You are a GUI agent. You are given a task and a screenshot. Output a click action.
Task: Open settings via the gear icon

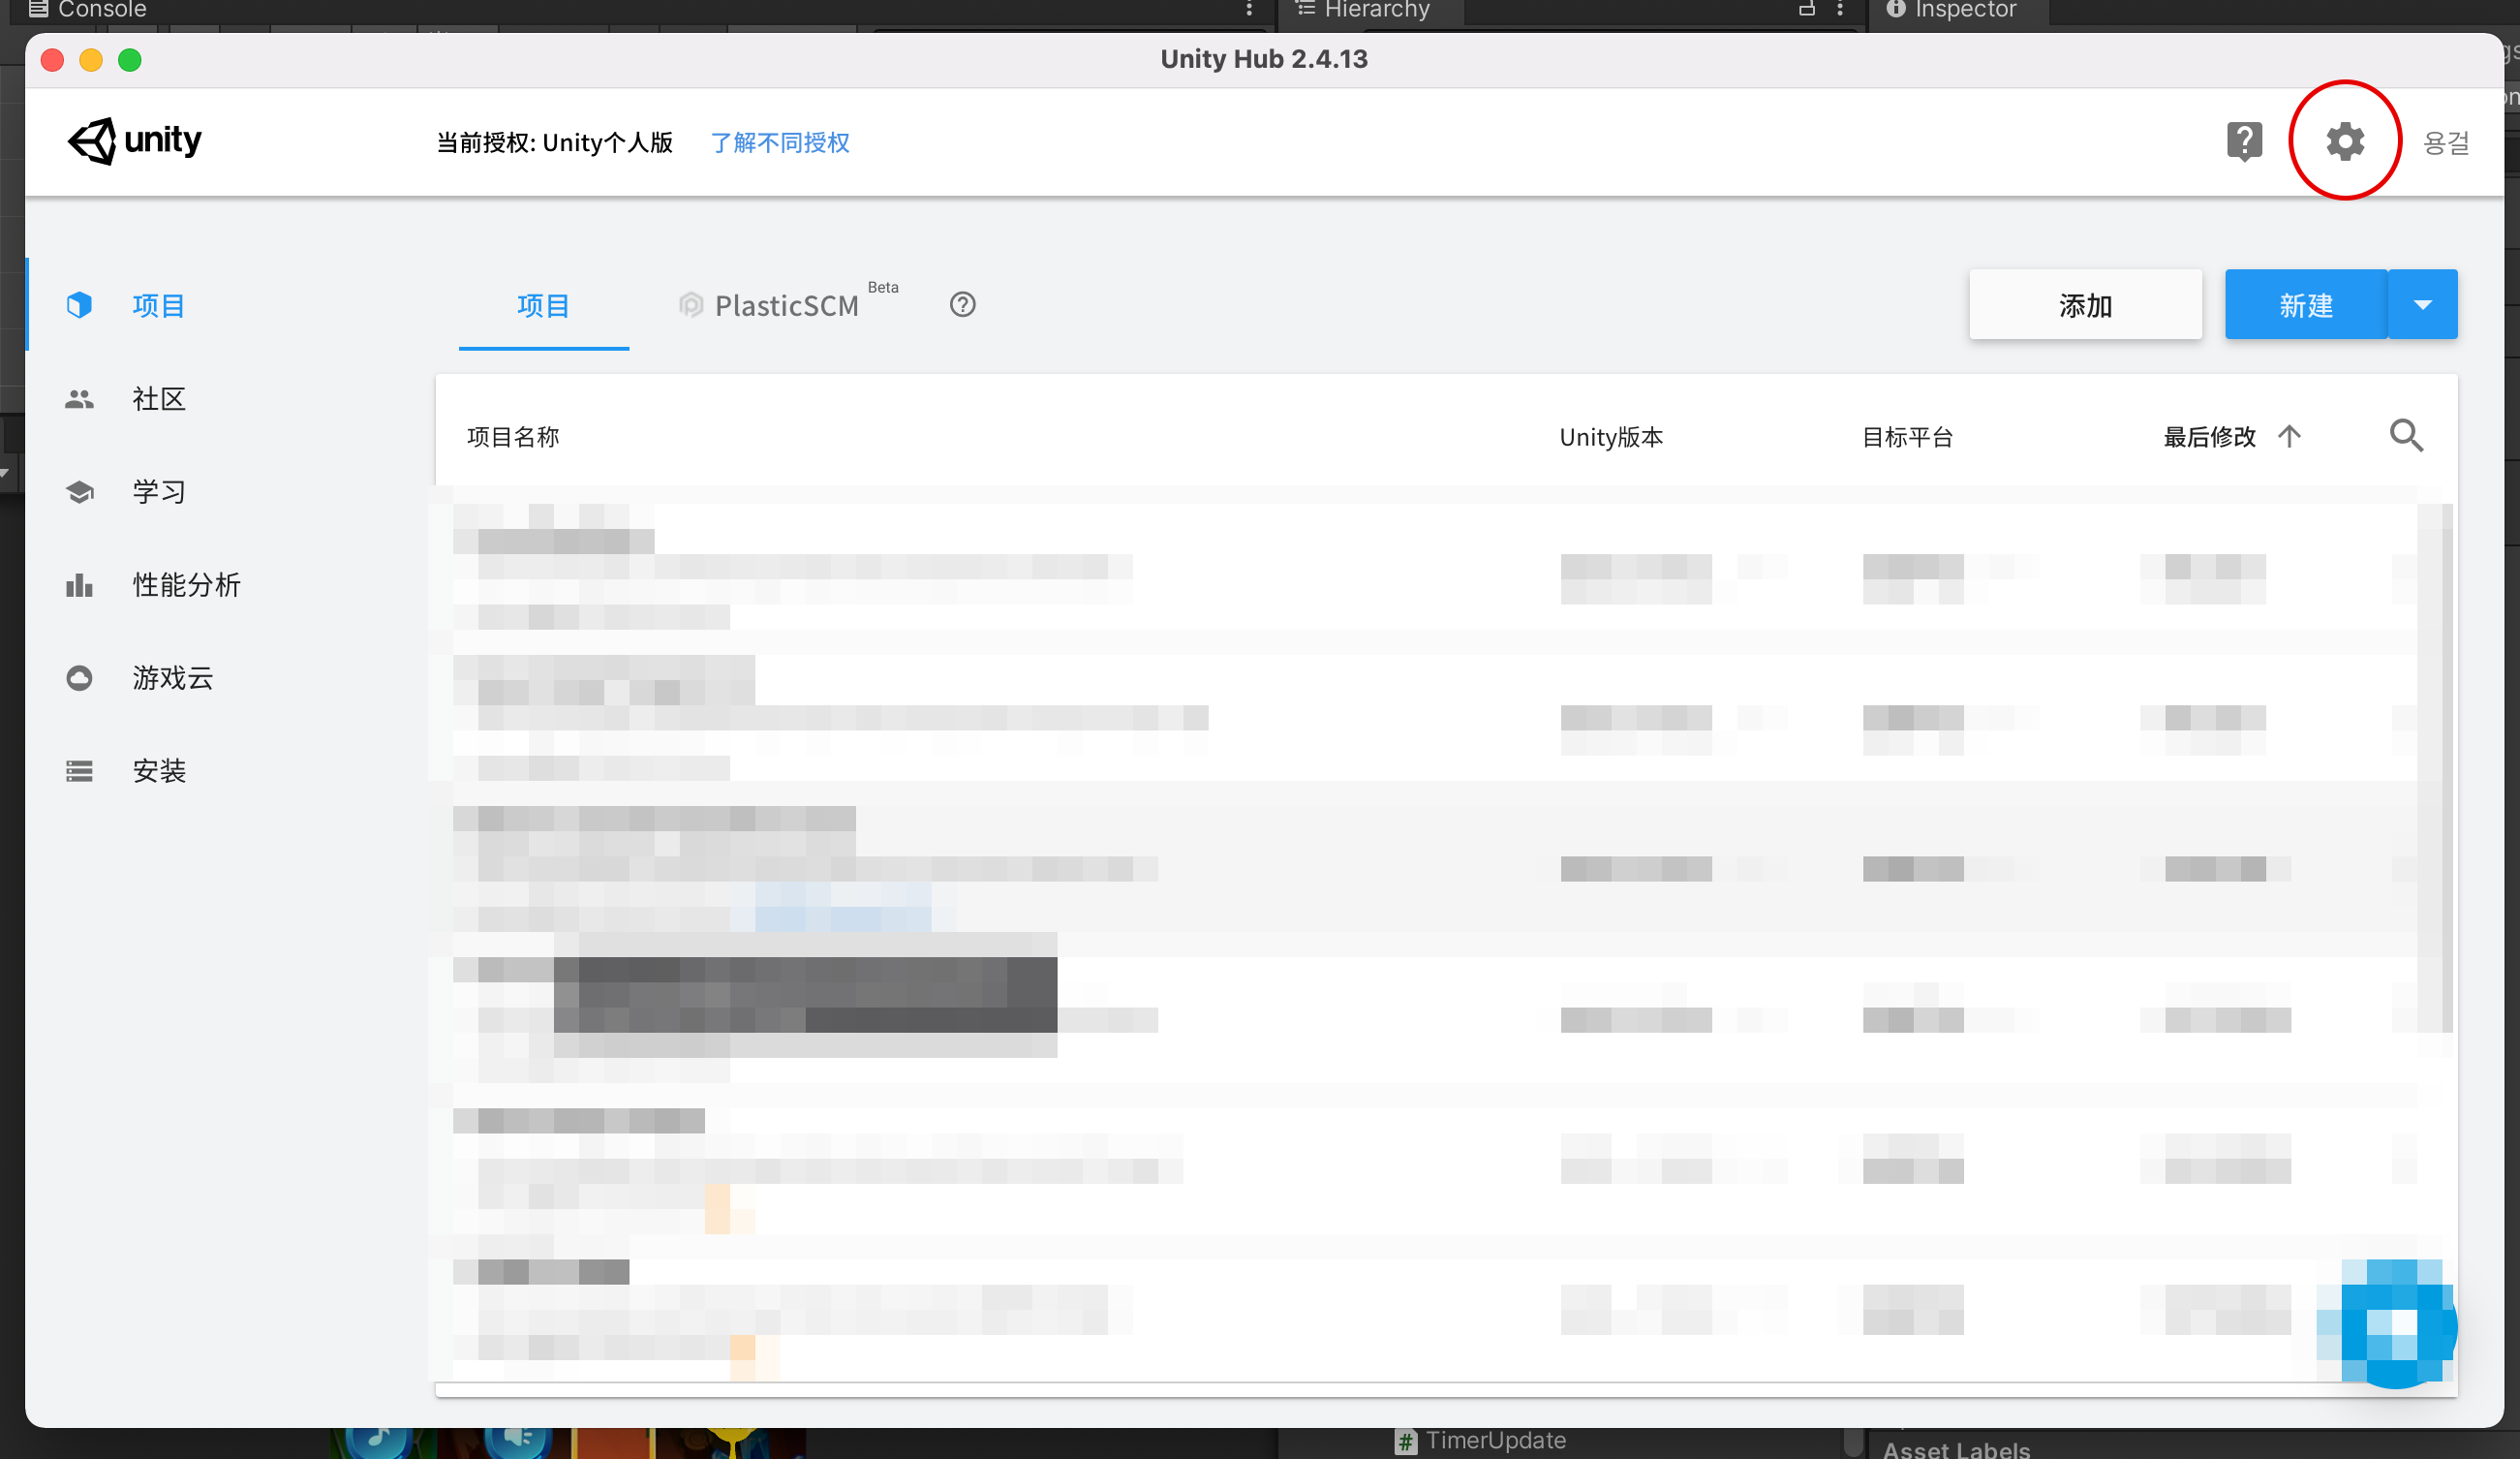point(2344,141)
